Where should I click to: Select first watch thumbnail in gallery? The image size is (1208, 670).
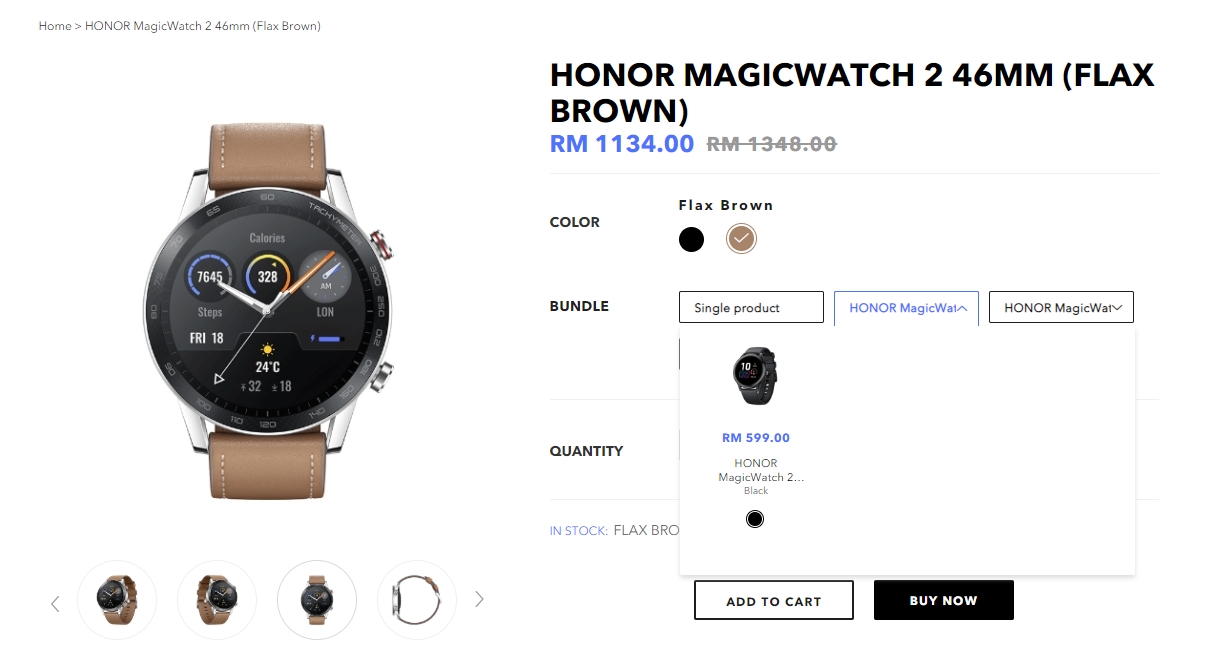tap(117, 600)
